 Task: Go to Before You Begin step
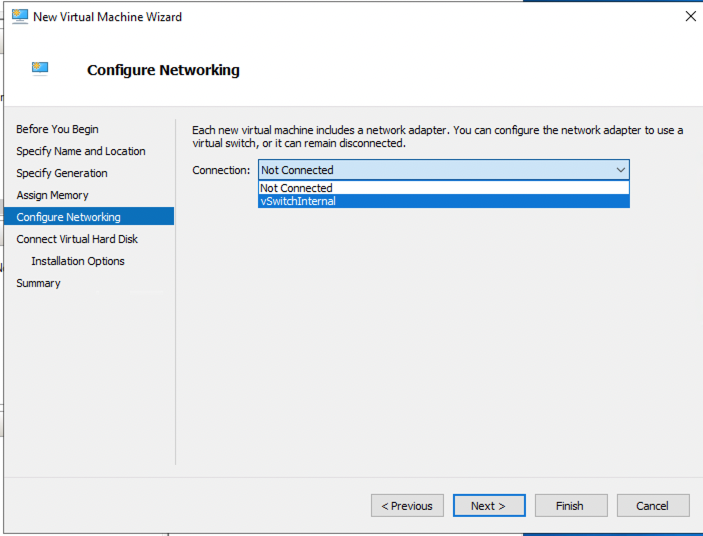(x=57, y=129)
